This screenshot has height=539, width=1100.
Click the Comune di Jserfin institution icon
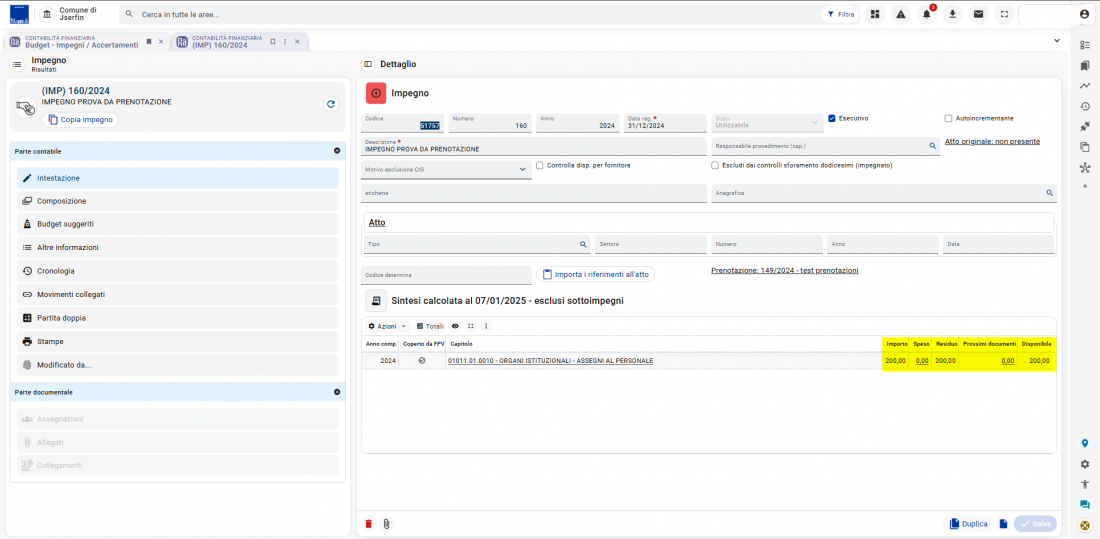pyautogui.click(x=47, y=14)
